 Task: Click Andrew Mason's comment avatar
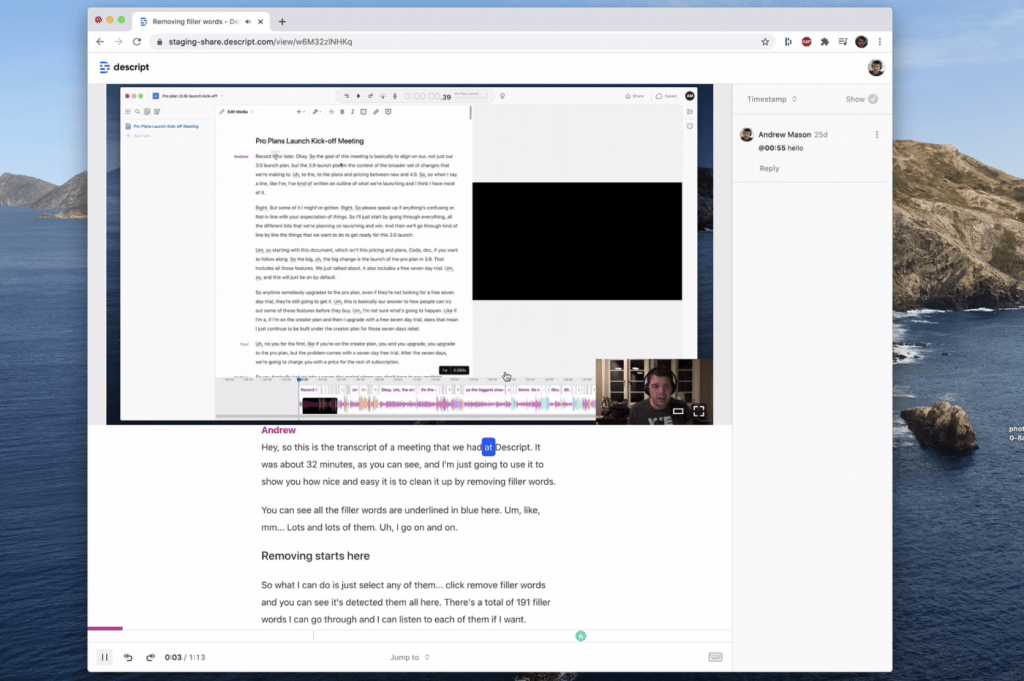746,135
